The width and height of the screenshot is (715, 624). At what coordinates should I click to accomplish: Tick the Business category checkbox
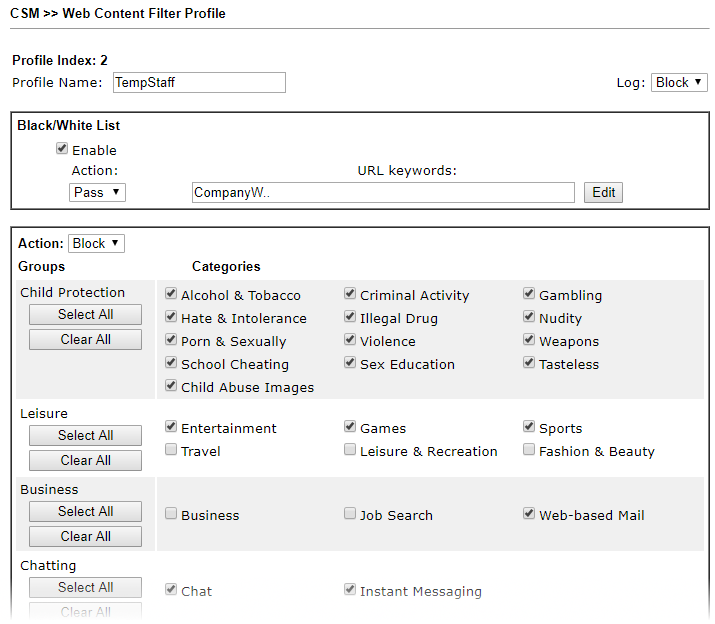coord(171,515)
